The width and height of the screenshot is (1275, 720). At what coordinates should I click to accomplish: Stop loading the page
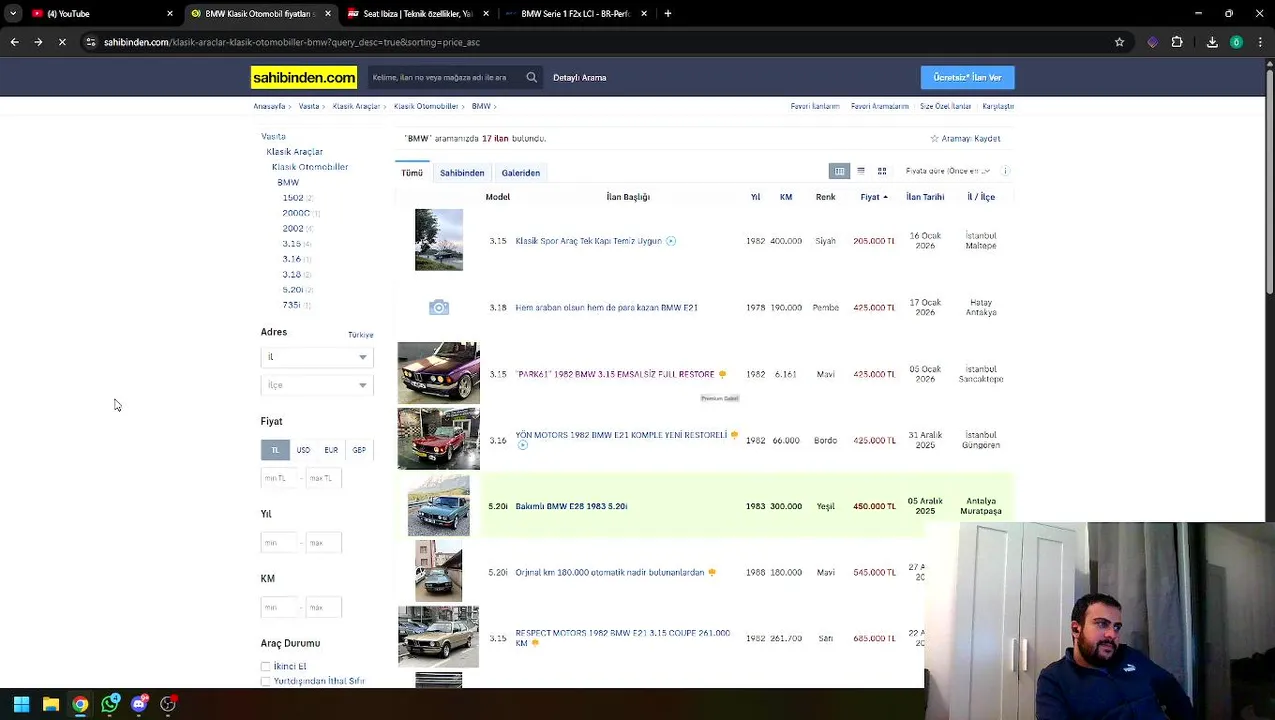click(62, 42)
